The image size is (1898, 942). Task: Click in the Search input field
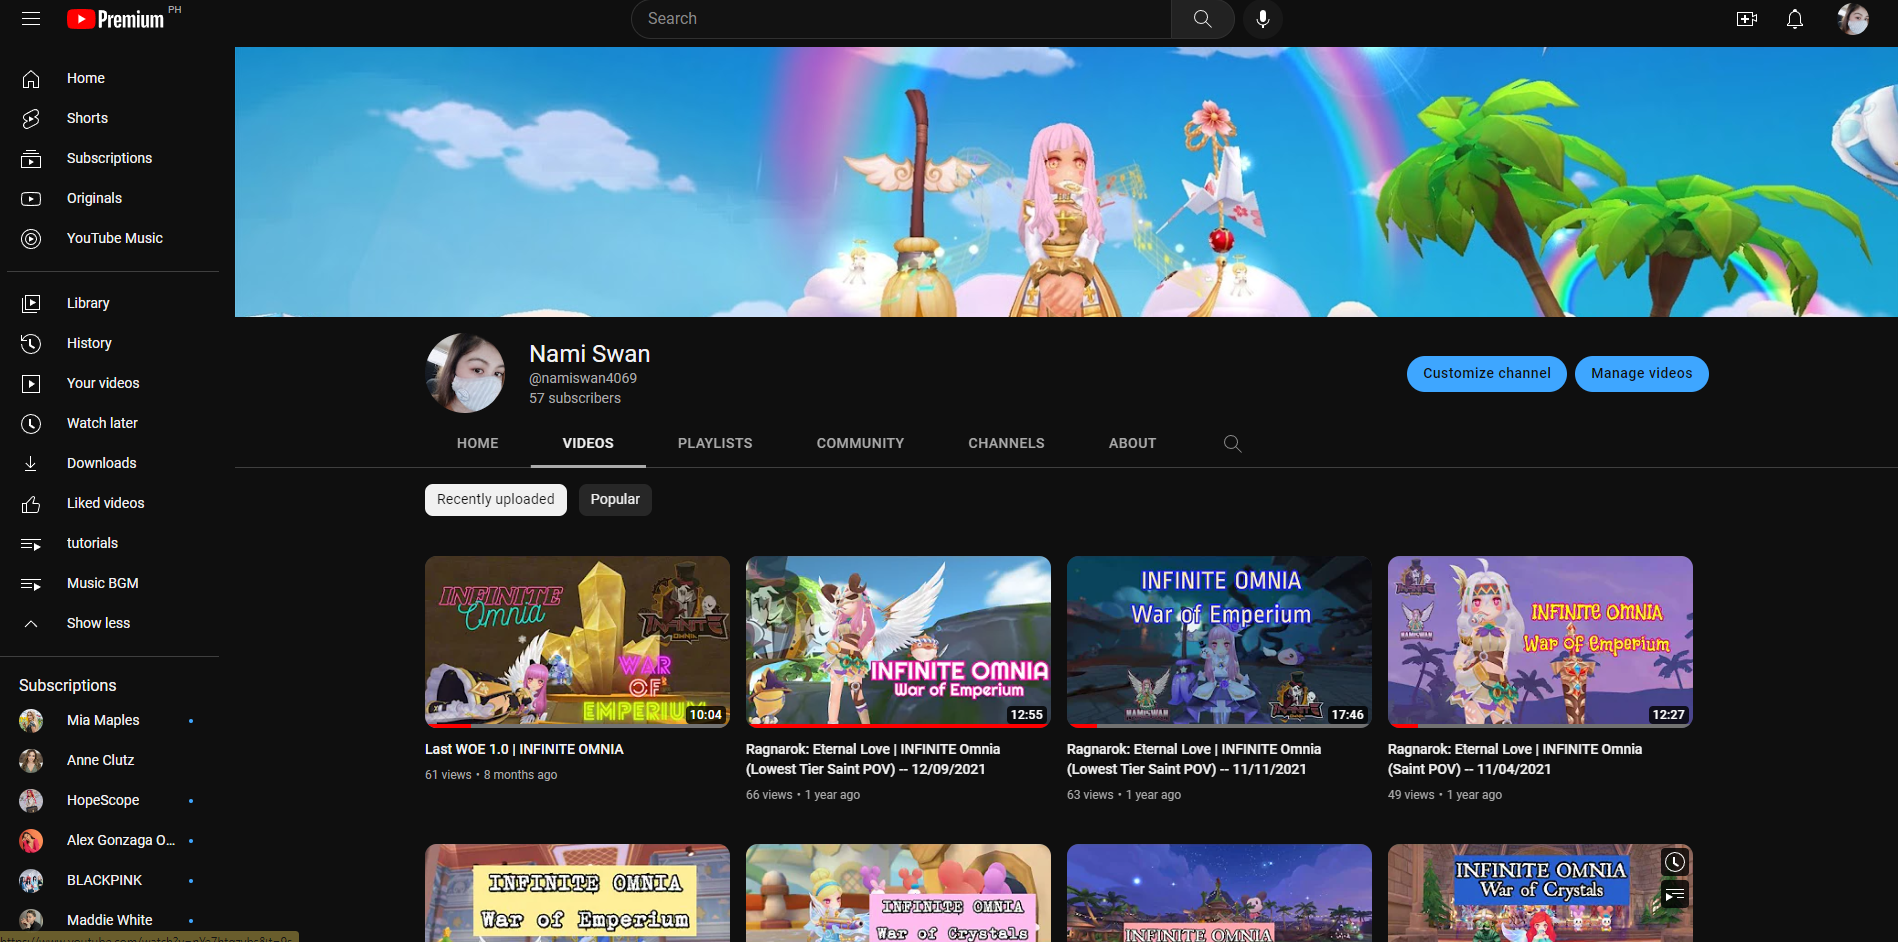tap(901, 19)
